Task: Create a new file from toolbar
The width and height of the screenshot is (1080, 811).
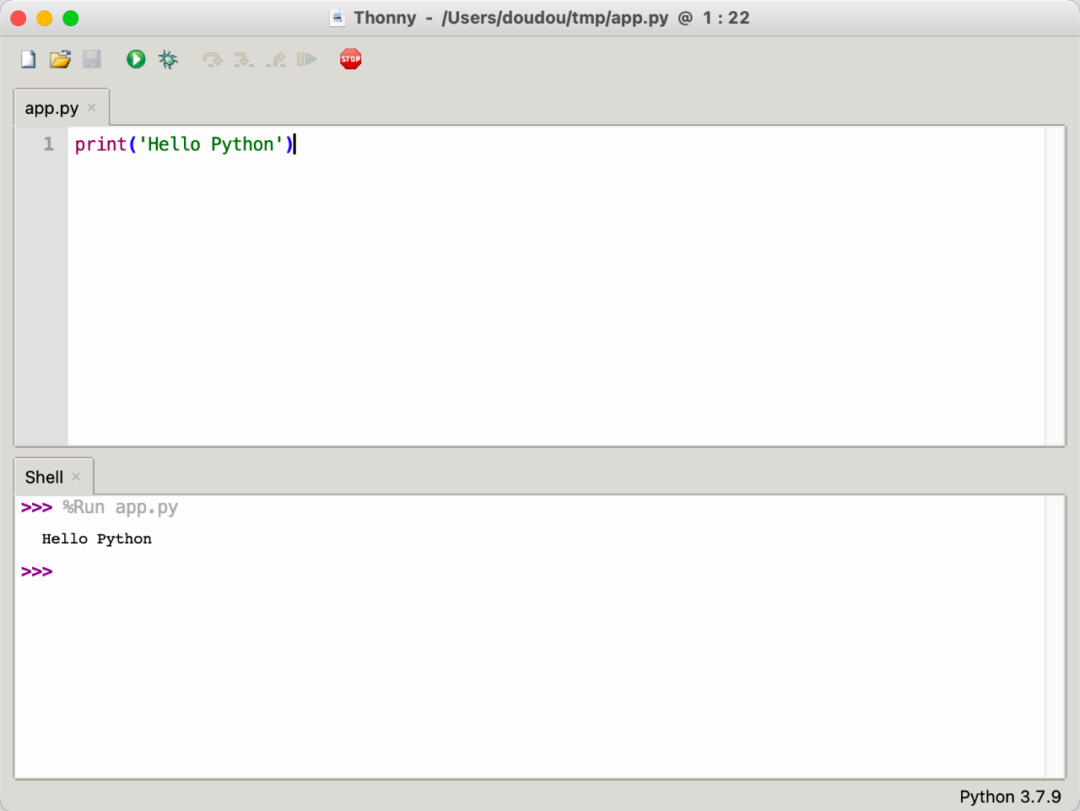Action: [28, 60]
